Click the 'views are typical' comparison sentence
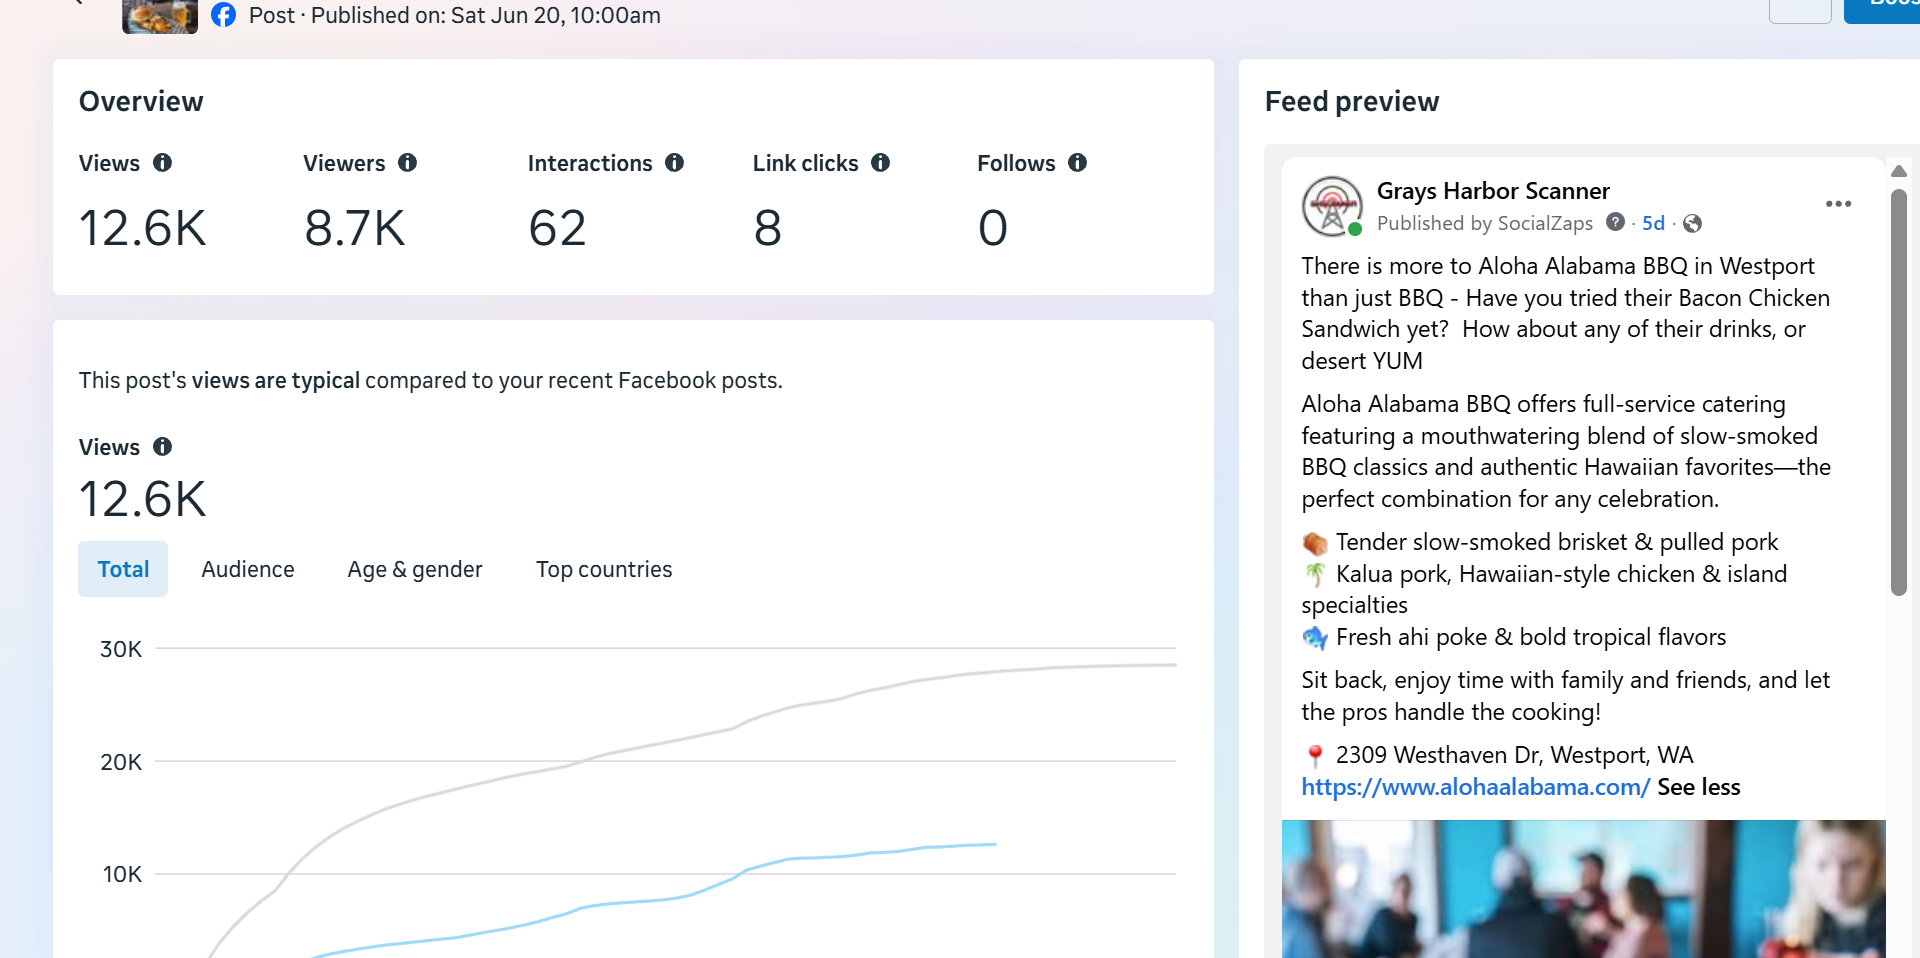The image size is (1920, 958). [431, 381]
